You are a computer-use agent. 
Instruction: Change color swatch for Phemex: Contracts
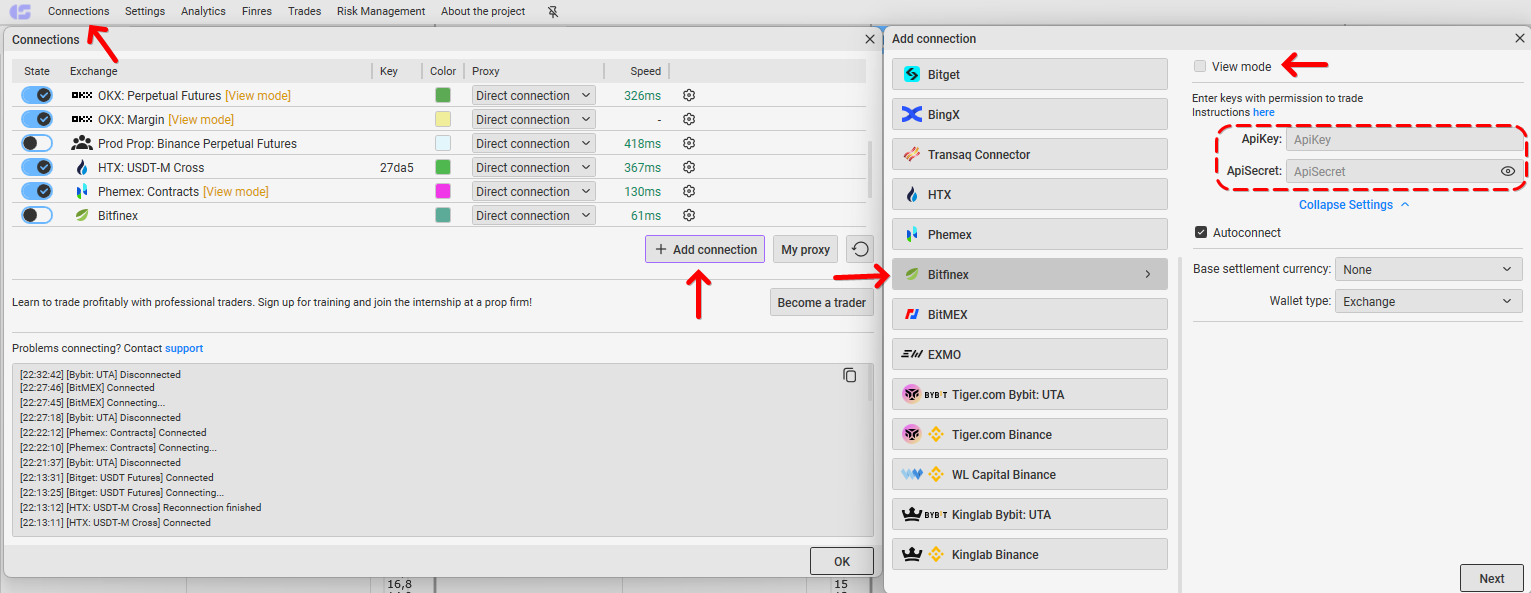[442, 191]
